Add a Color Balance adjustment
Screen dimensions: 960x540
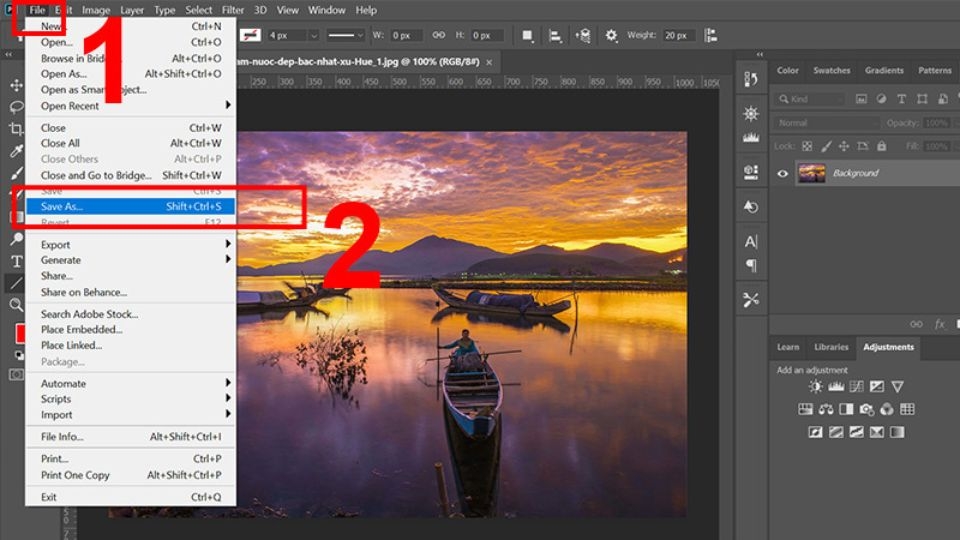pyautogui.click(x=826, y=409)
